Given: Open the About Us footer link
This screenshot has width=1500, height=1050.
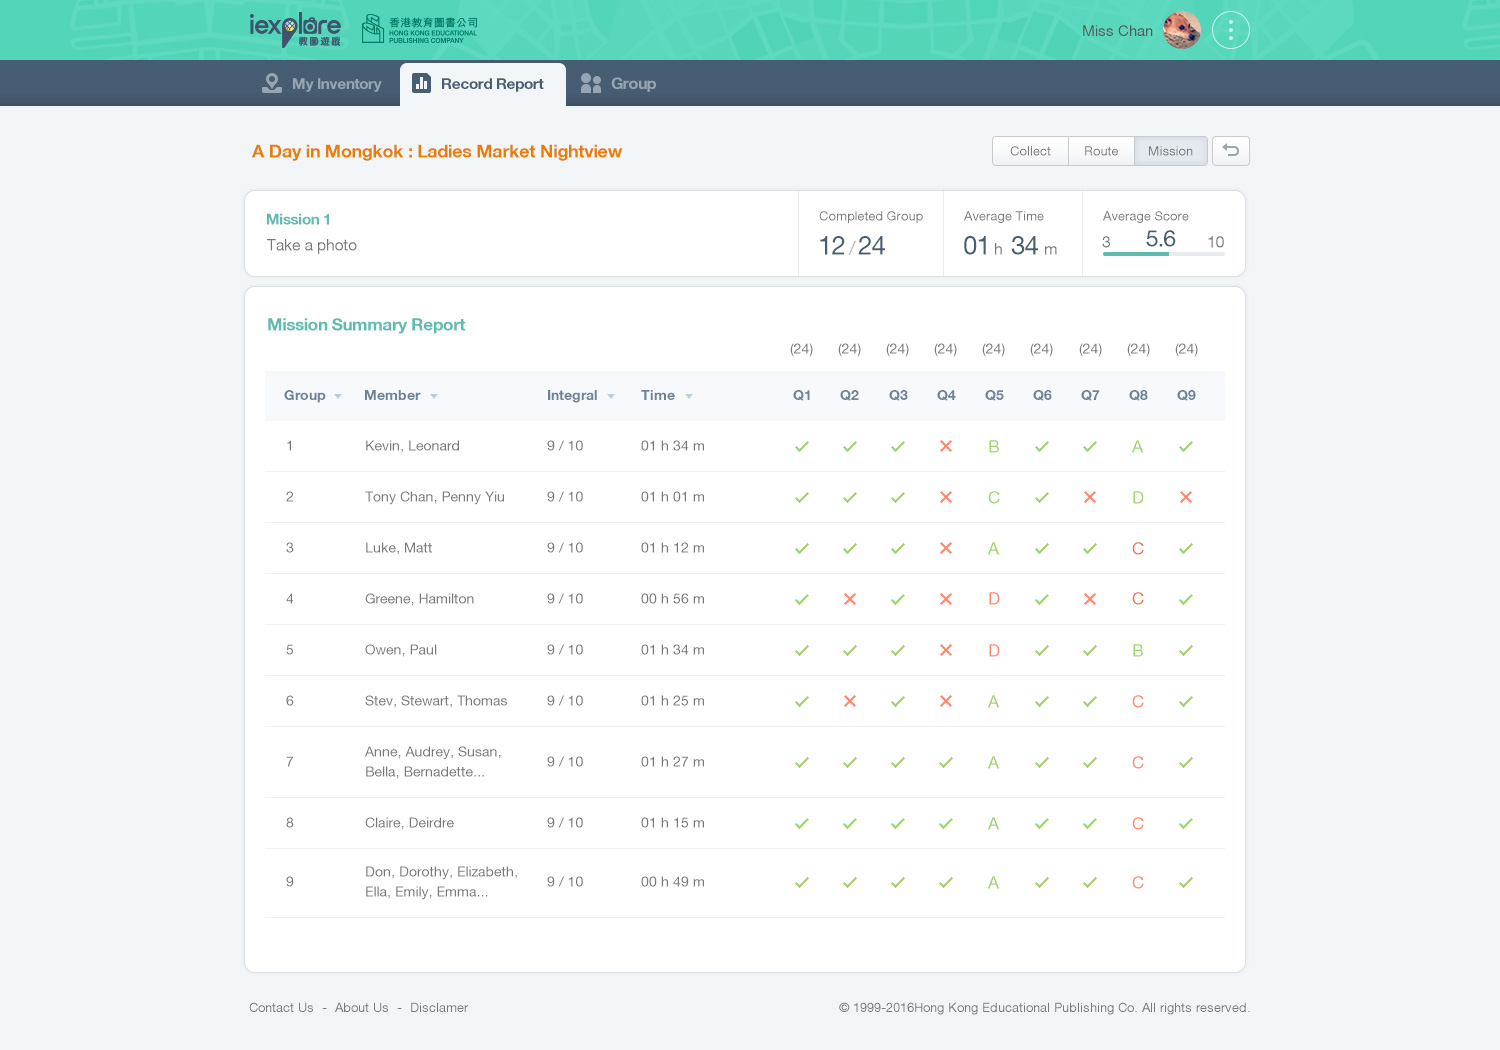Looking at the screenshot, I should (361, 1008).
